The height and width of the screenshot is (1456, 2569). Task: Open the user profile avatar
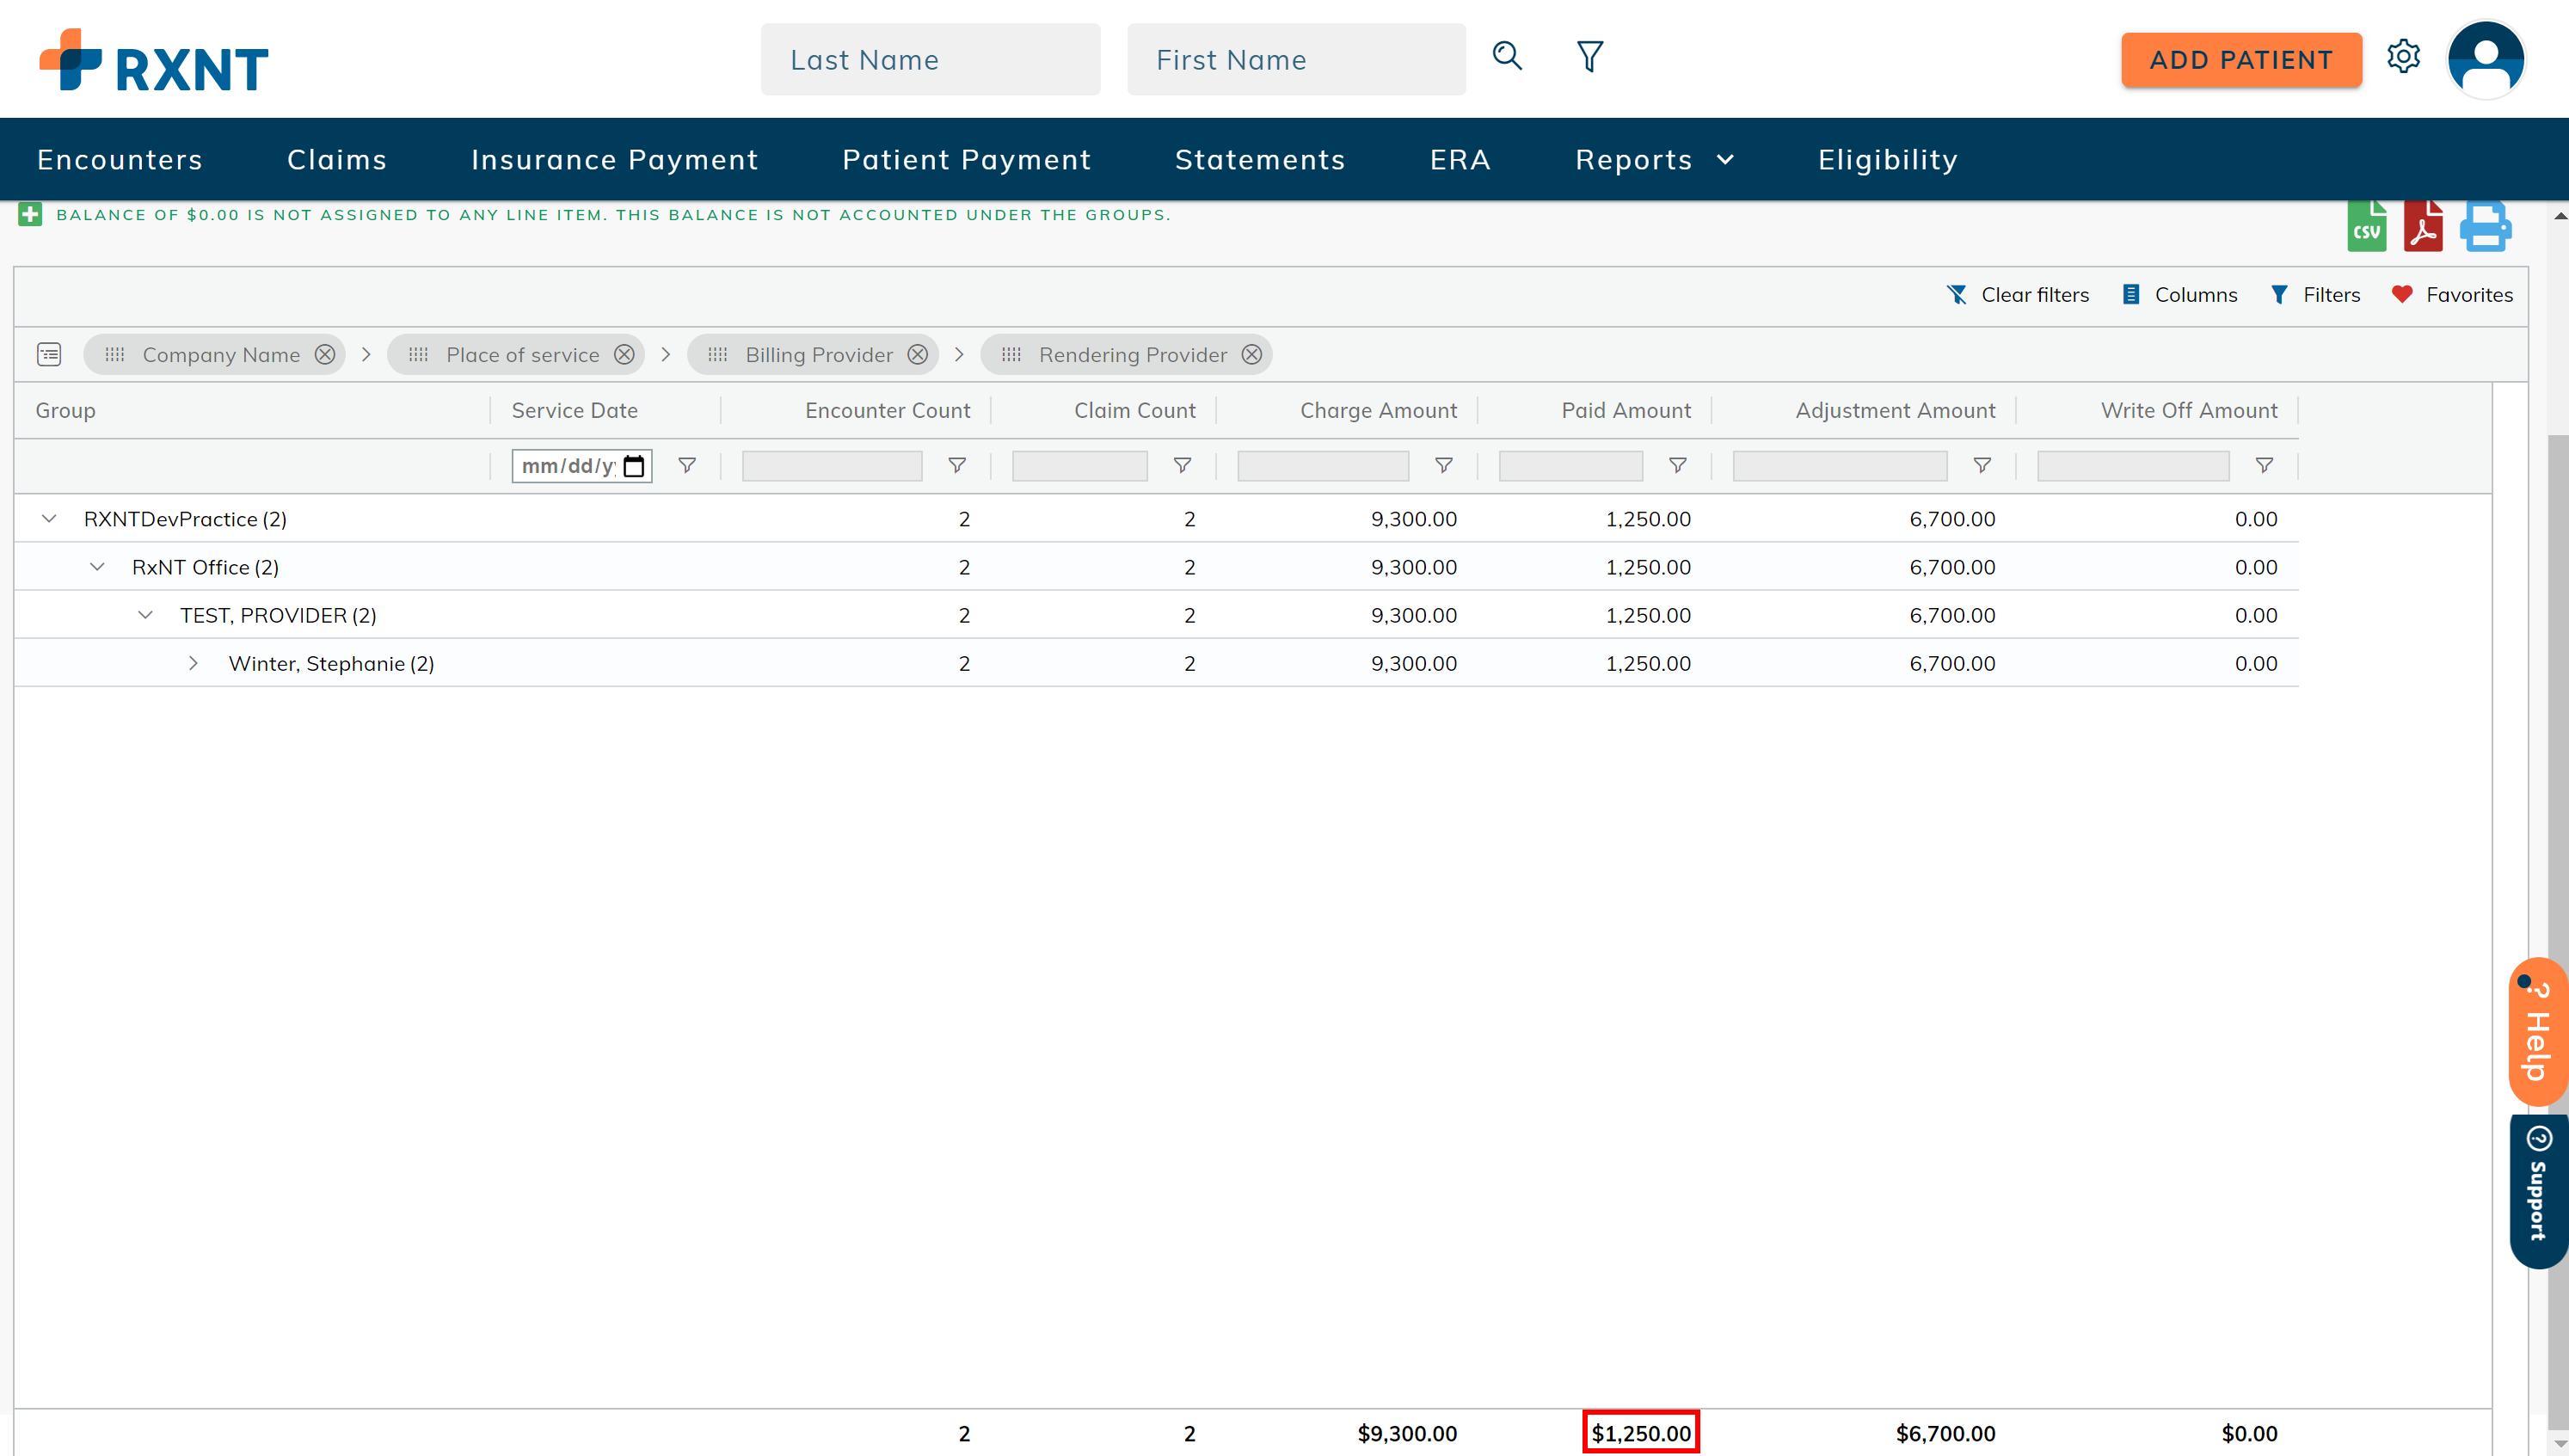(x=2486, y=60)
